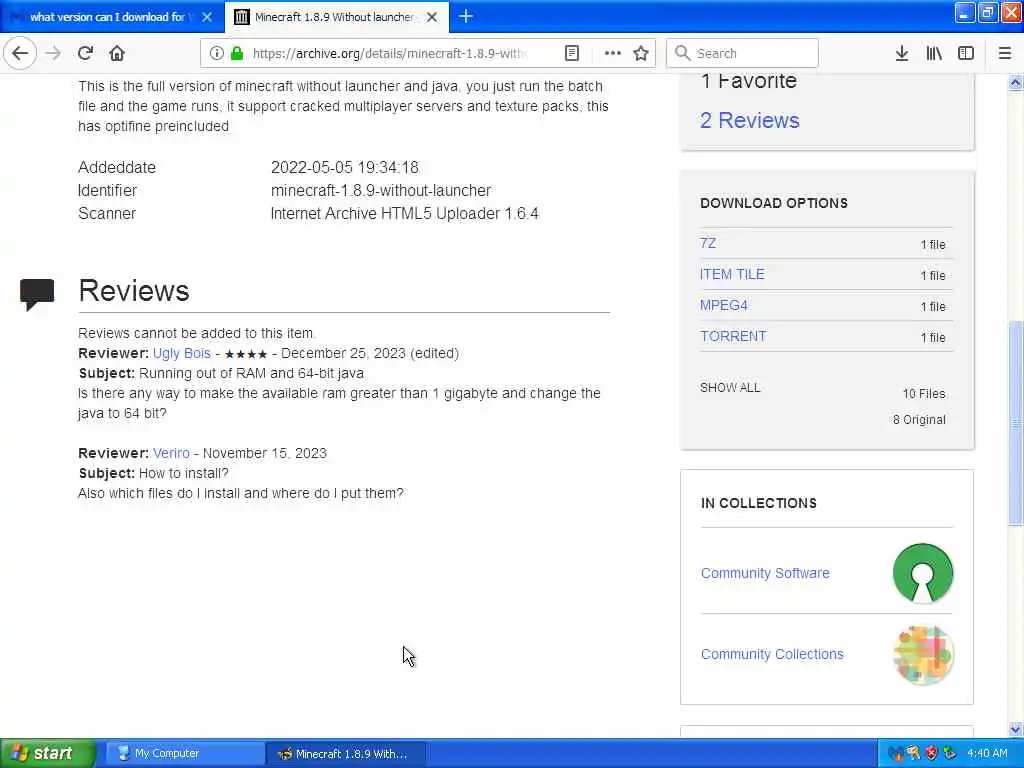Click the DOWNLOAD OPTIONS heading
Image resolution: width=1024 pixels, height=768 pixels.
774,203
